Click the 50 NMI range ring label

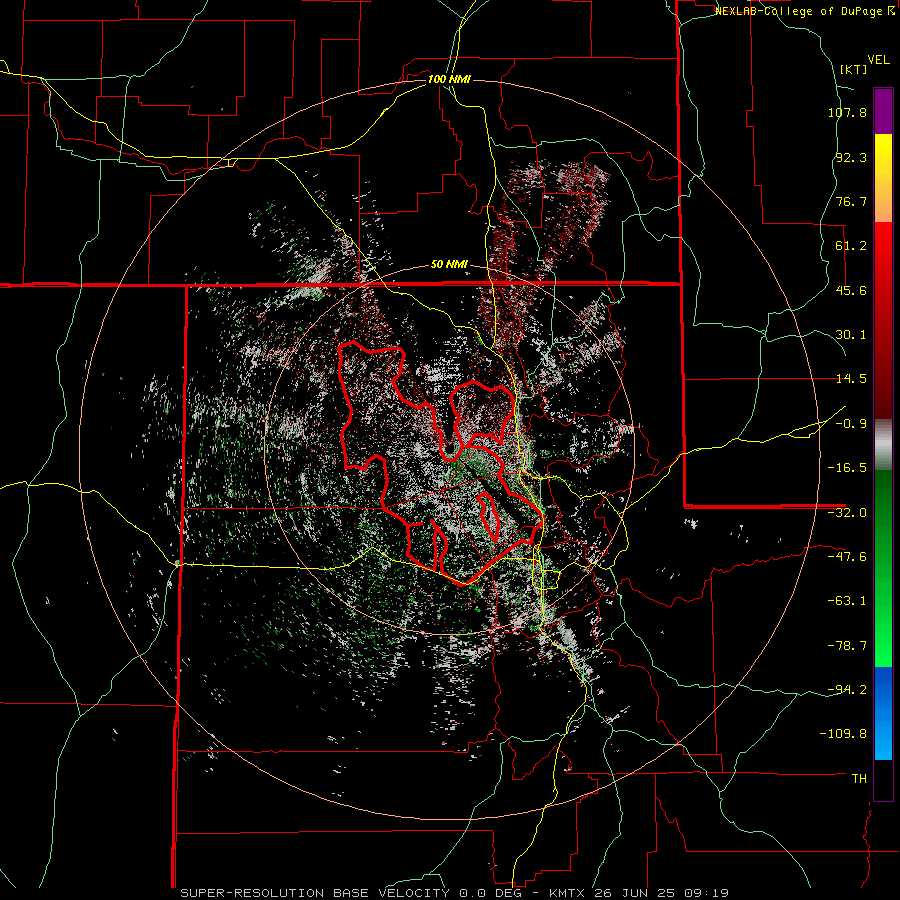(x=449, y=265)
